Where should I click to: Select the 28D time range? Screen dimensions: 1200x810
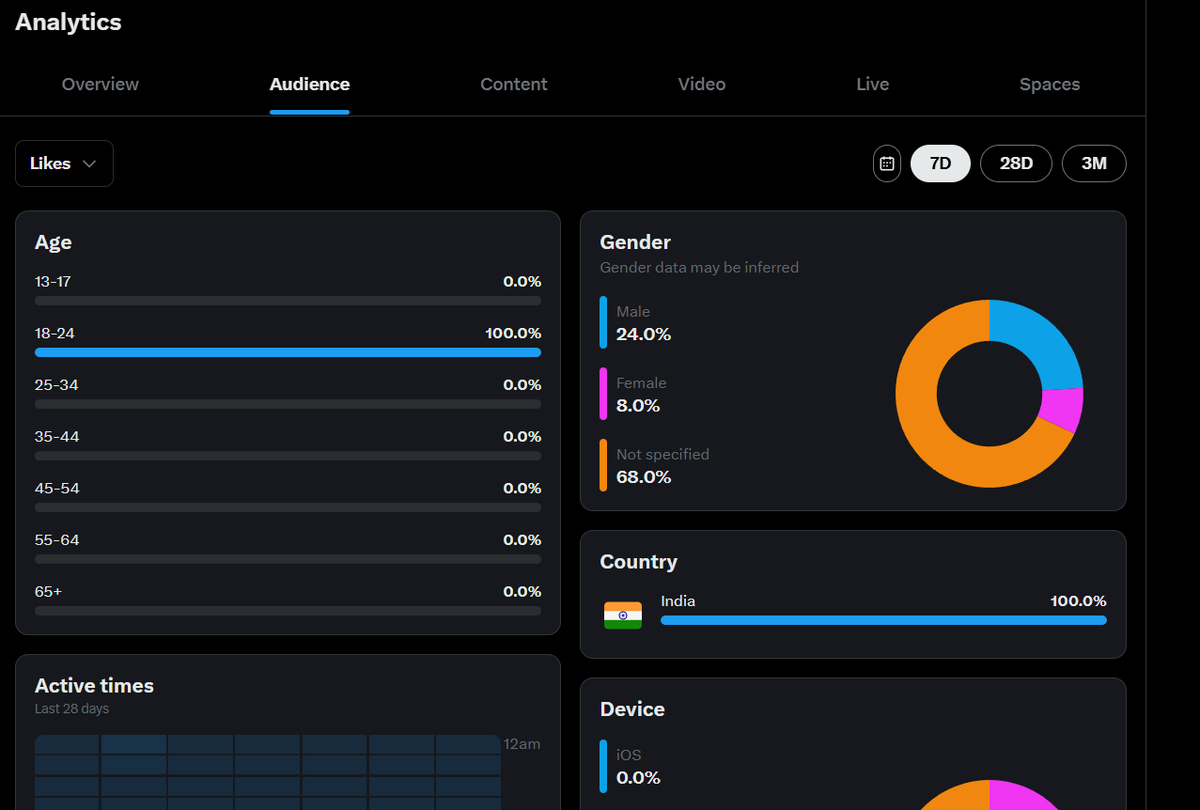(x=1016, y=163)
